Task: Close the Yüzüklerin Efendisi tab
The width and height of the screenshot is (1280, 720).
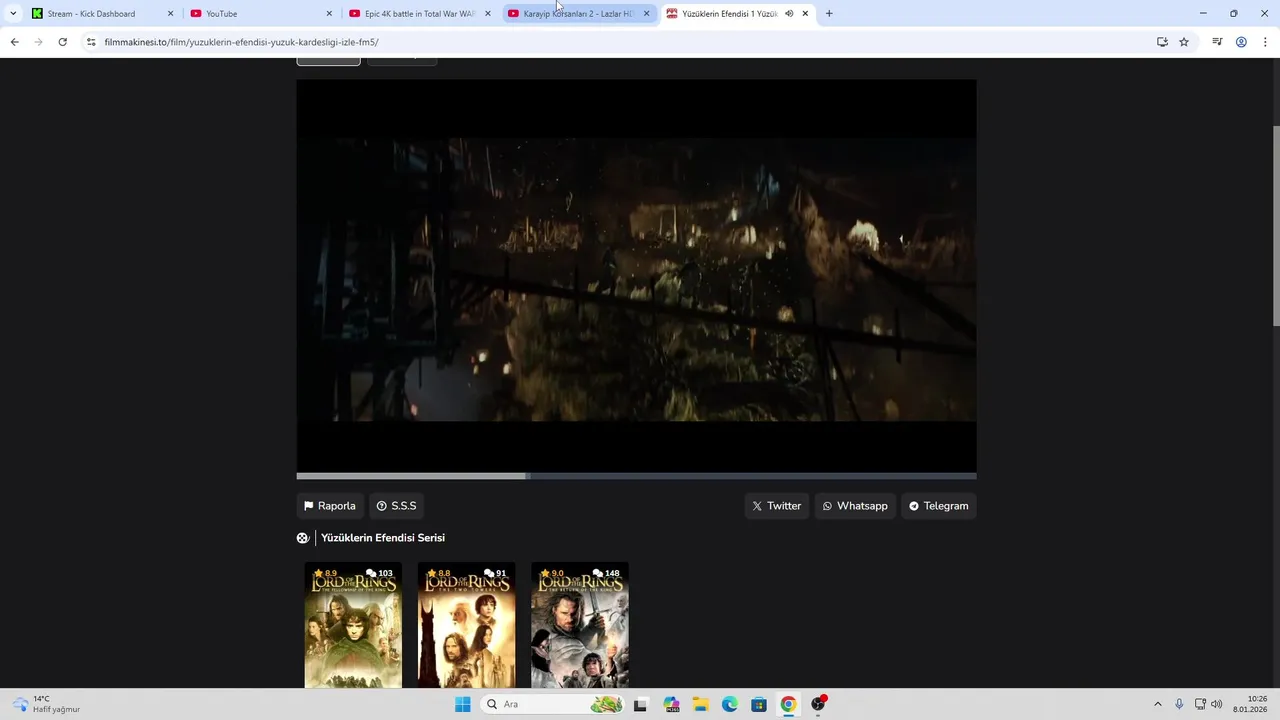Action: pos(805,14)
